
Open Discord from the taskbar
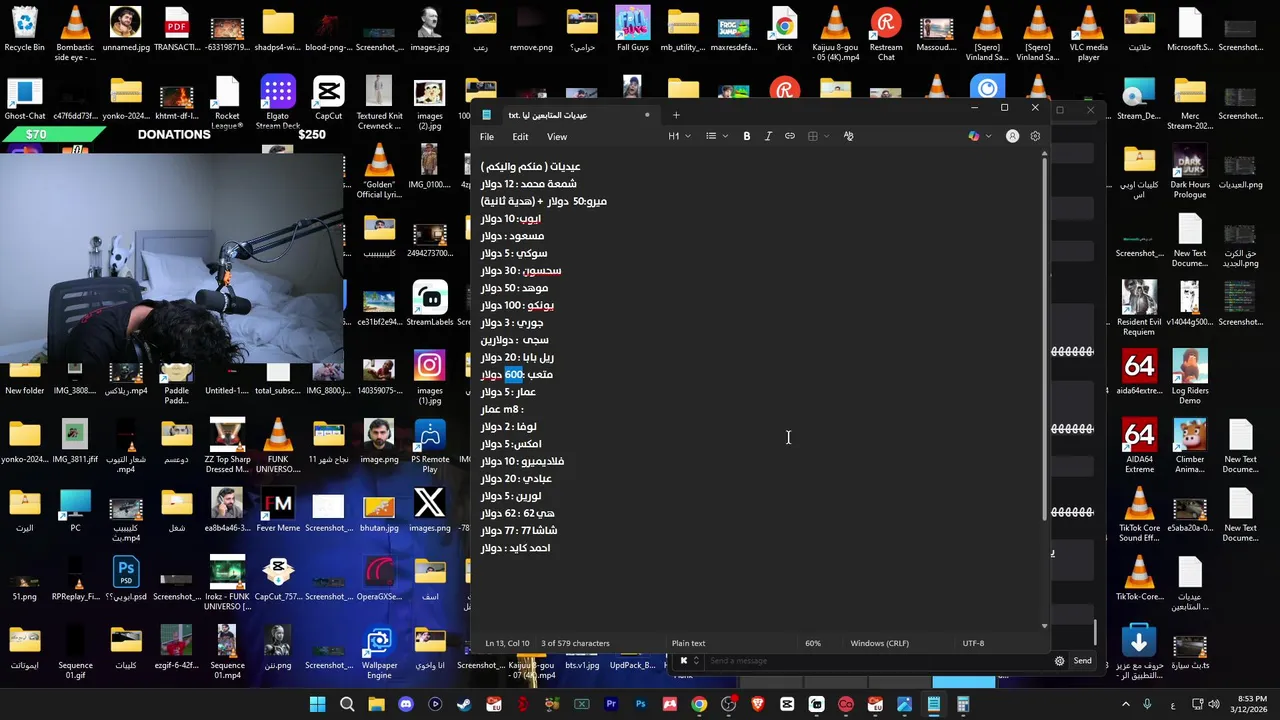tap(405, 705)
